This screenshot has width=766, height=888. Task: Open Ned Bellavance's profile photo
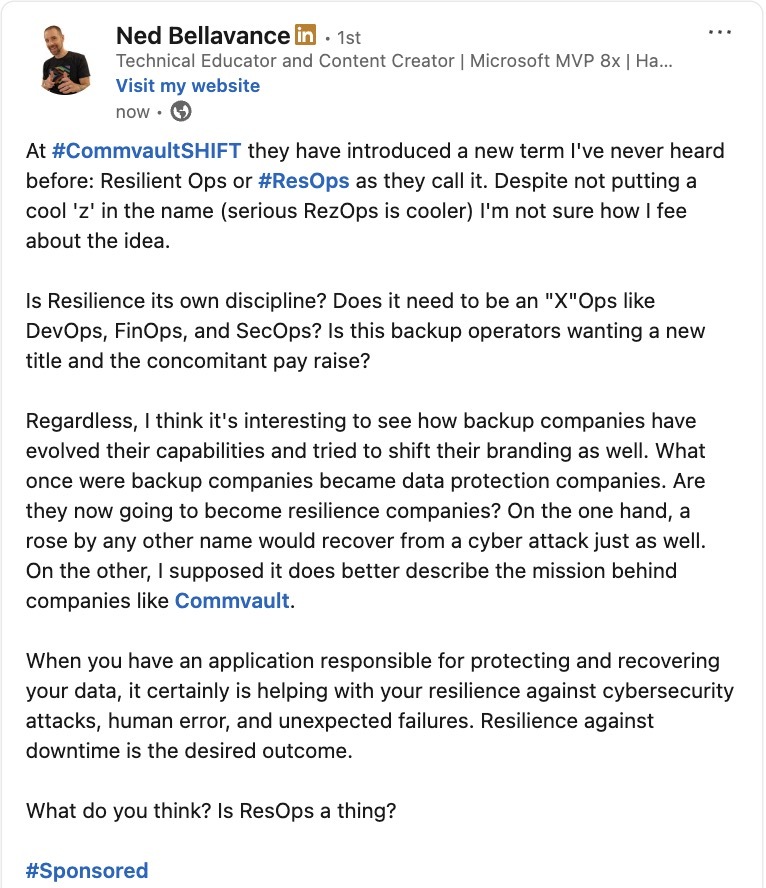pos(67,61)
